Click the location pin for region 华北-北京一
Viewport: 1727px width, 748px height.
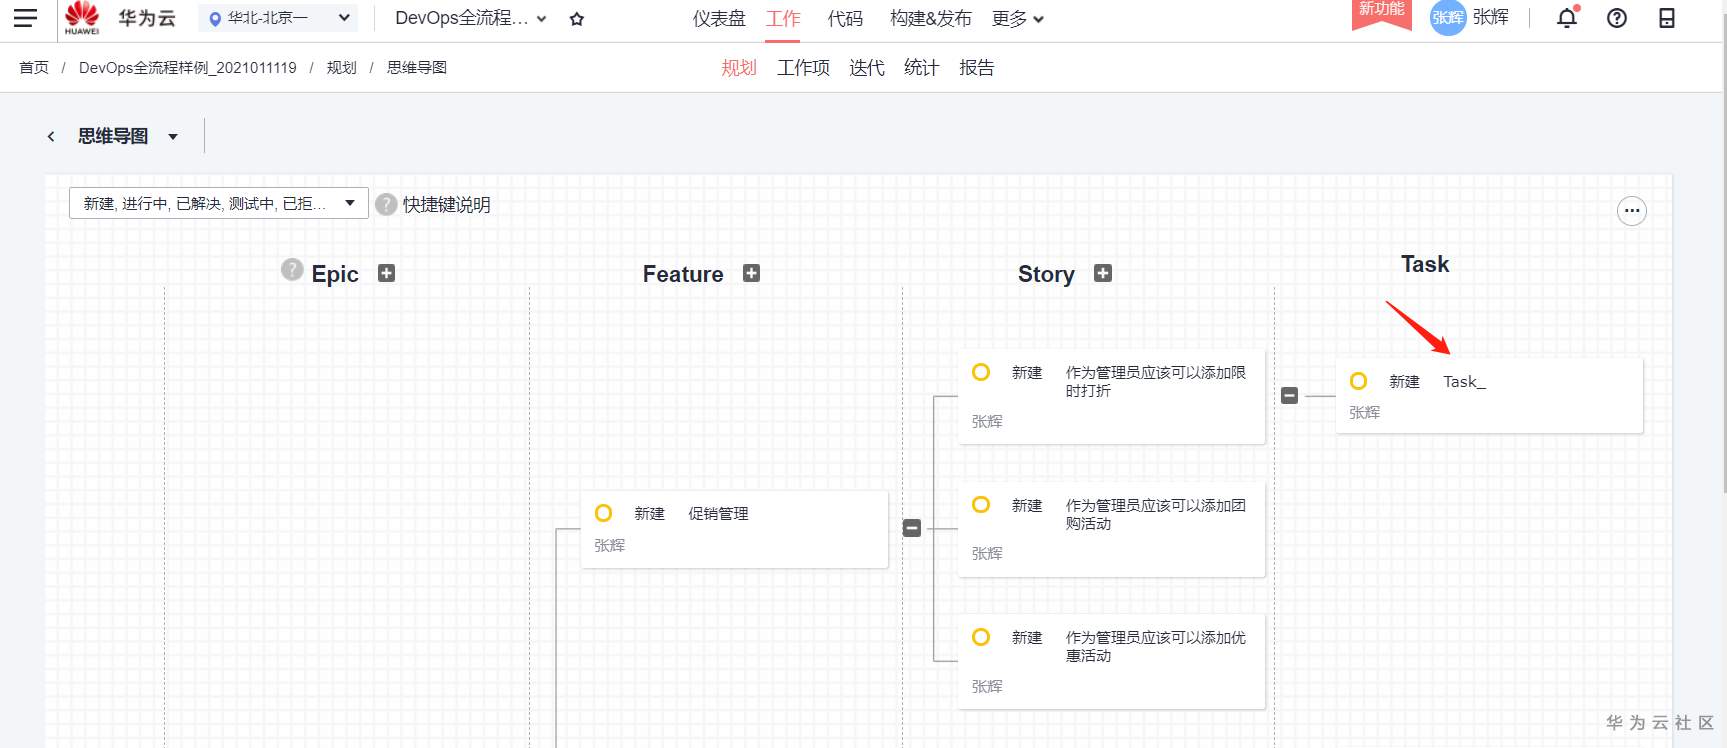coord(214,19)
